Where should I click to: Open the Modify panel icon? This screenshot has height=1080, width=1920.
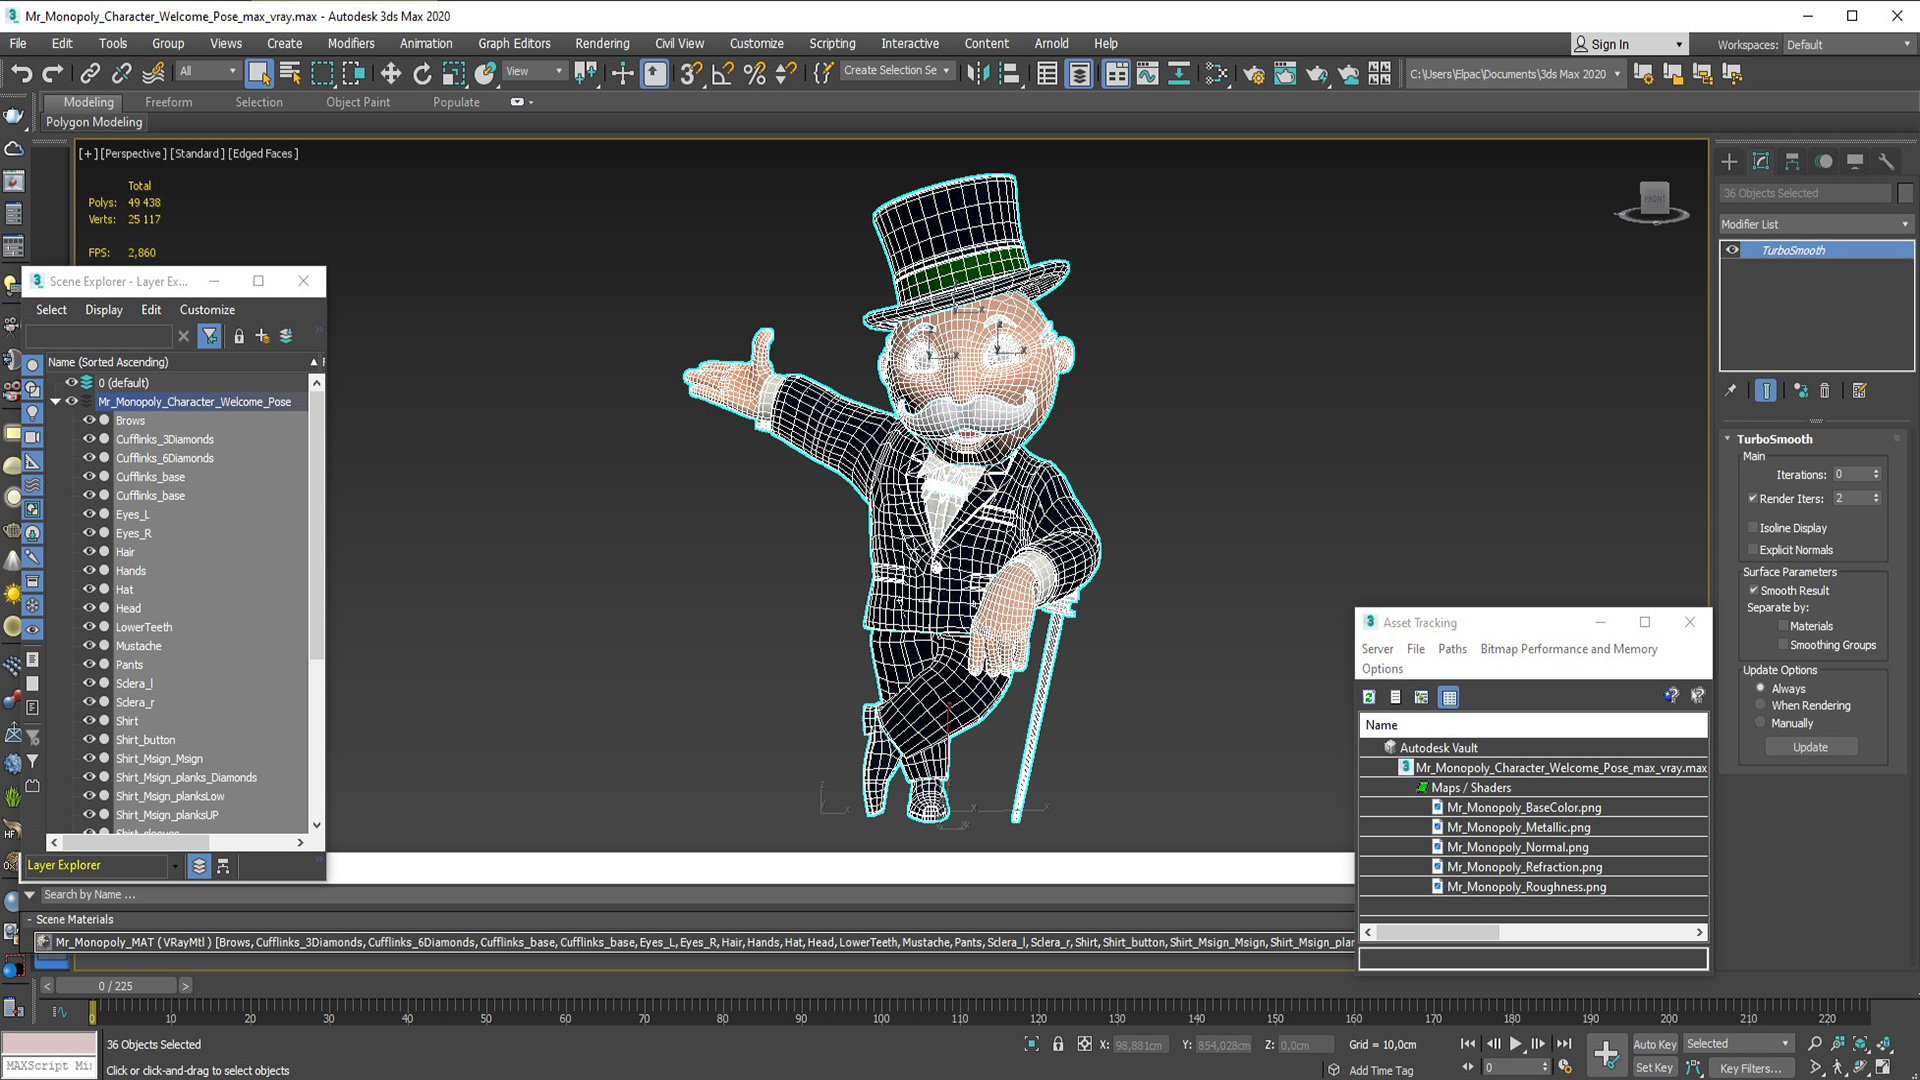point(1761,161)
